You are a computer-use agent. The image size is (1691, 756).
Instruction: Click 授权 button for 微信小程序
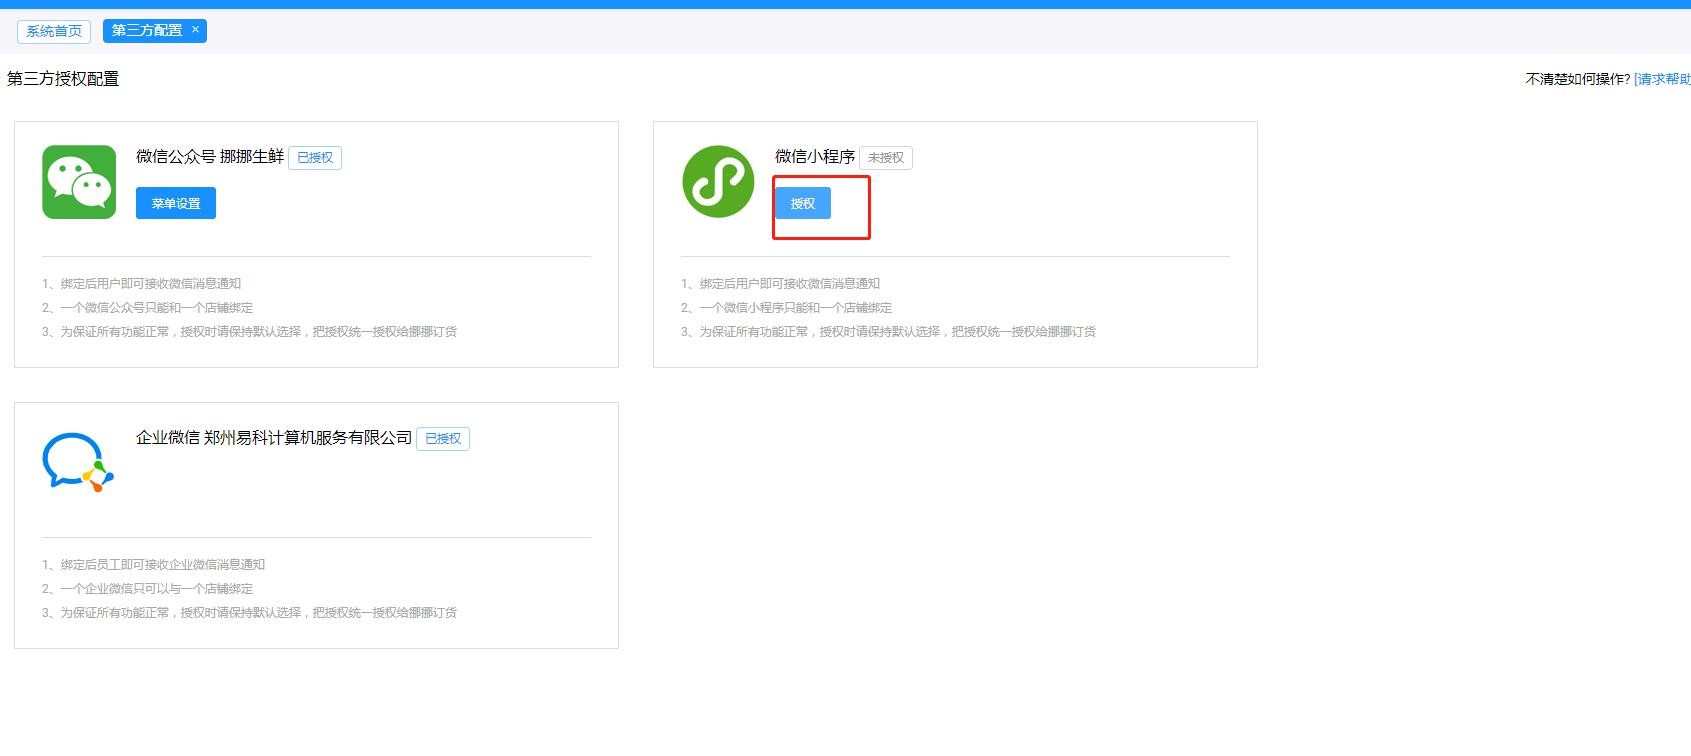coord(803,203)
